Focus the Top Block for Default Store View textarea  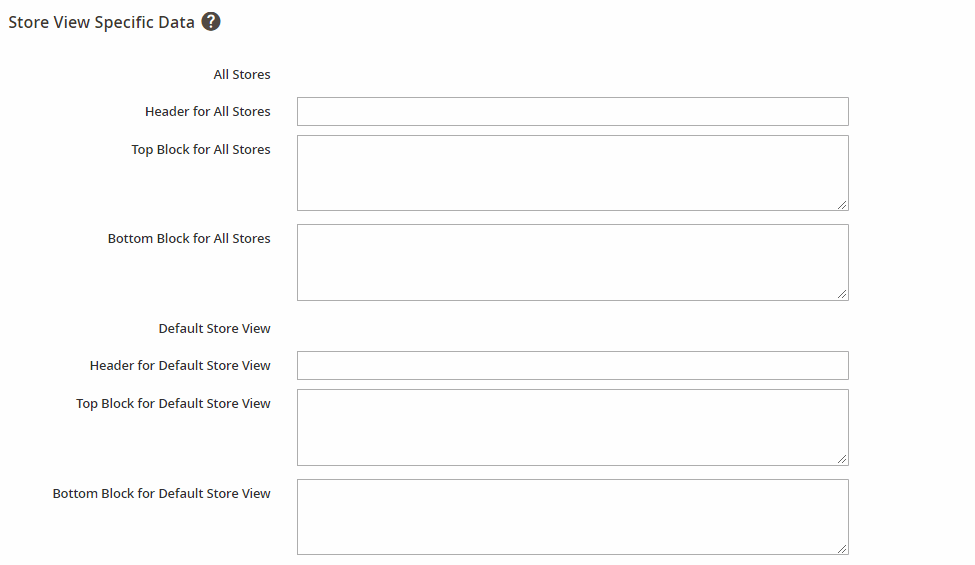(x=573, y=428)
